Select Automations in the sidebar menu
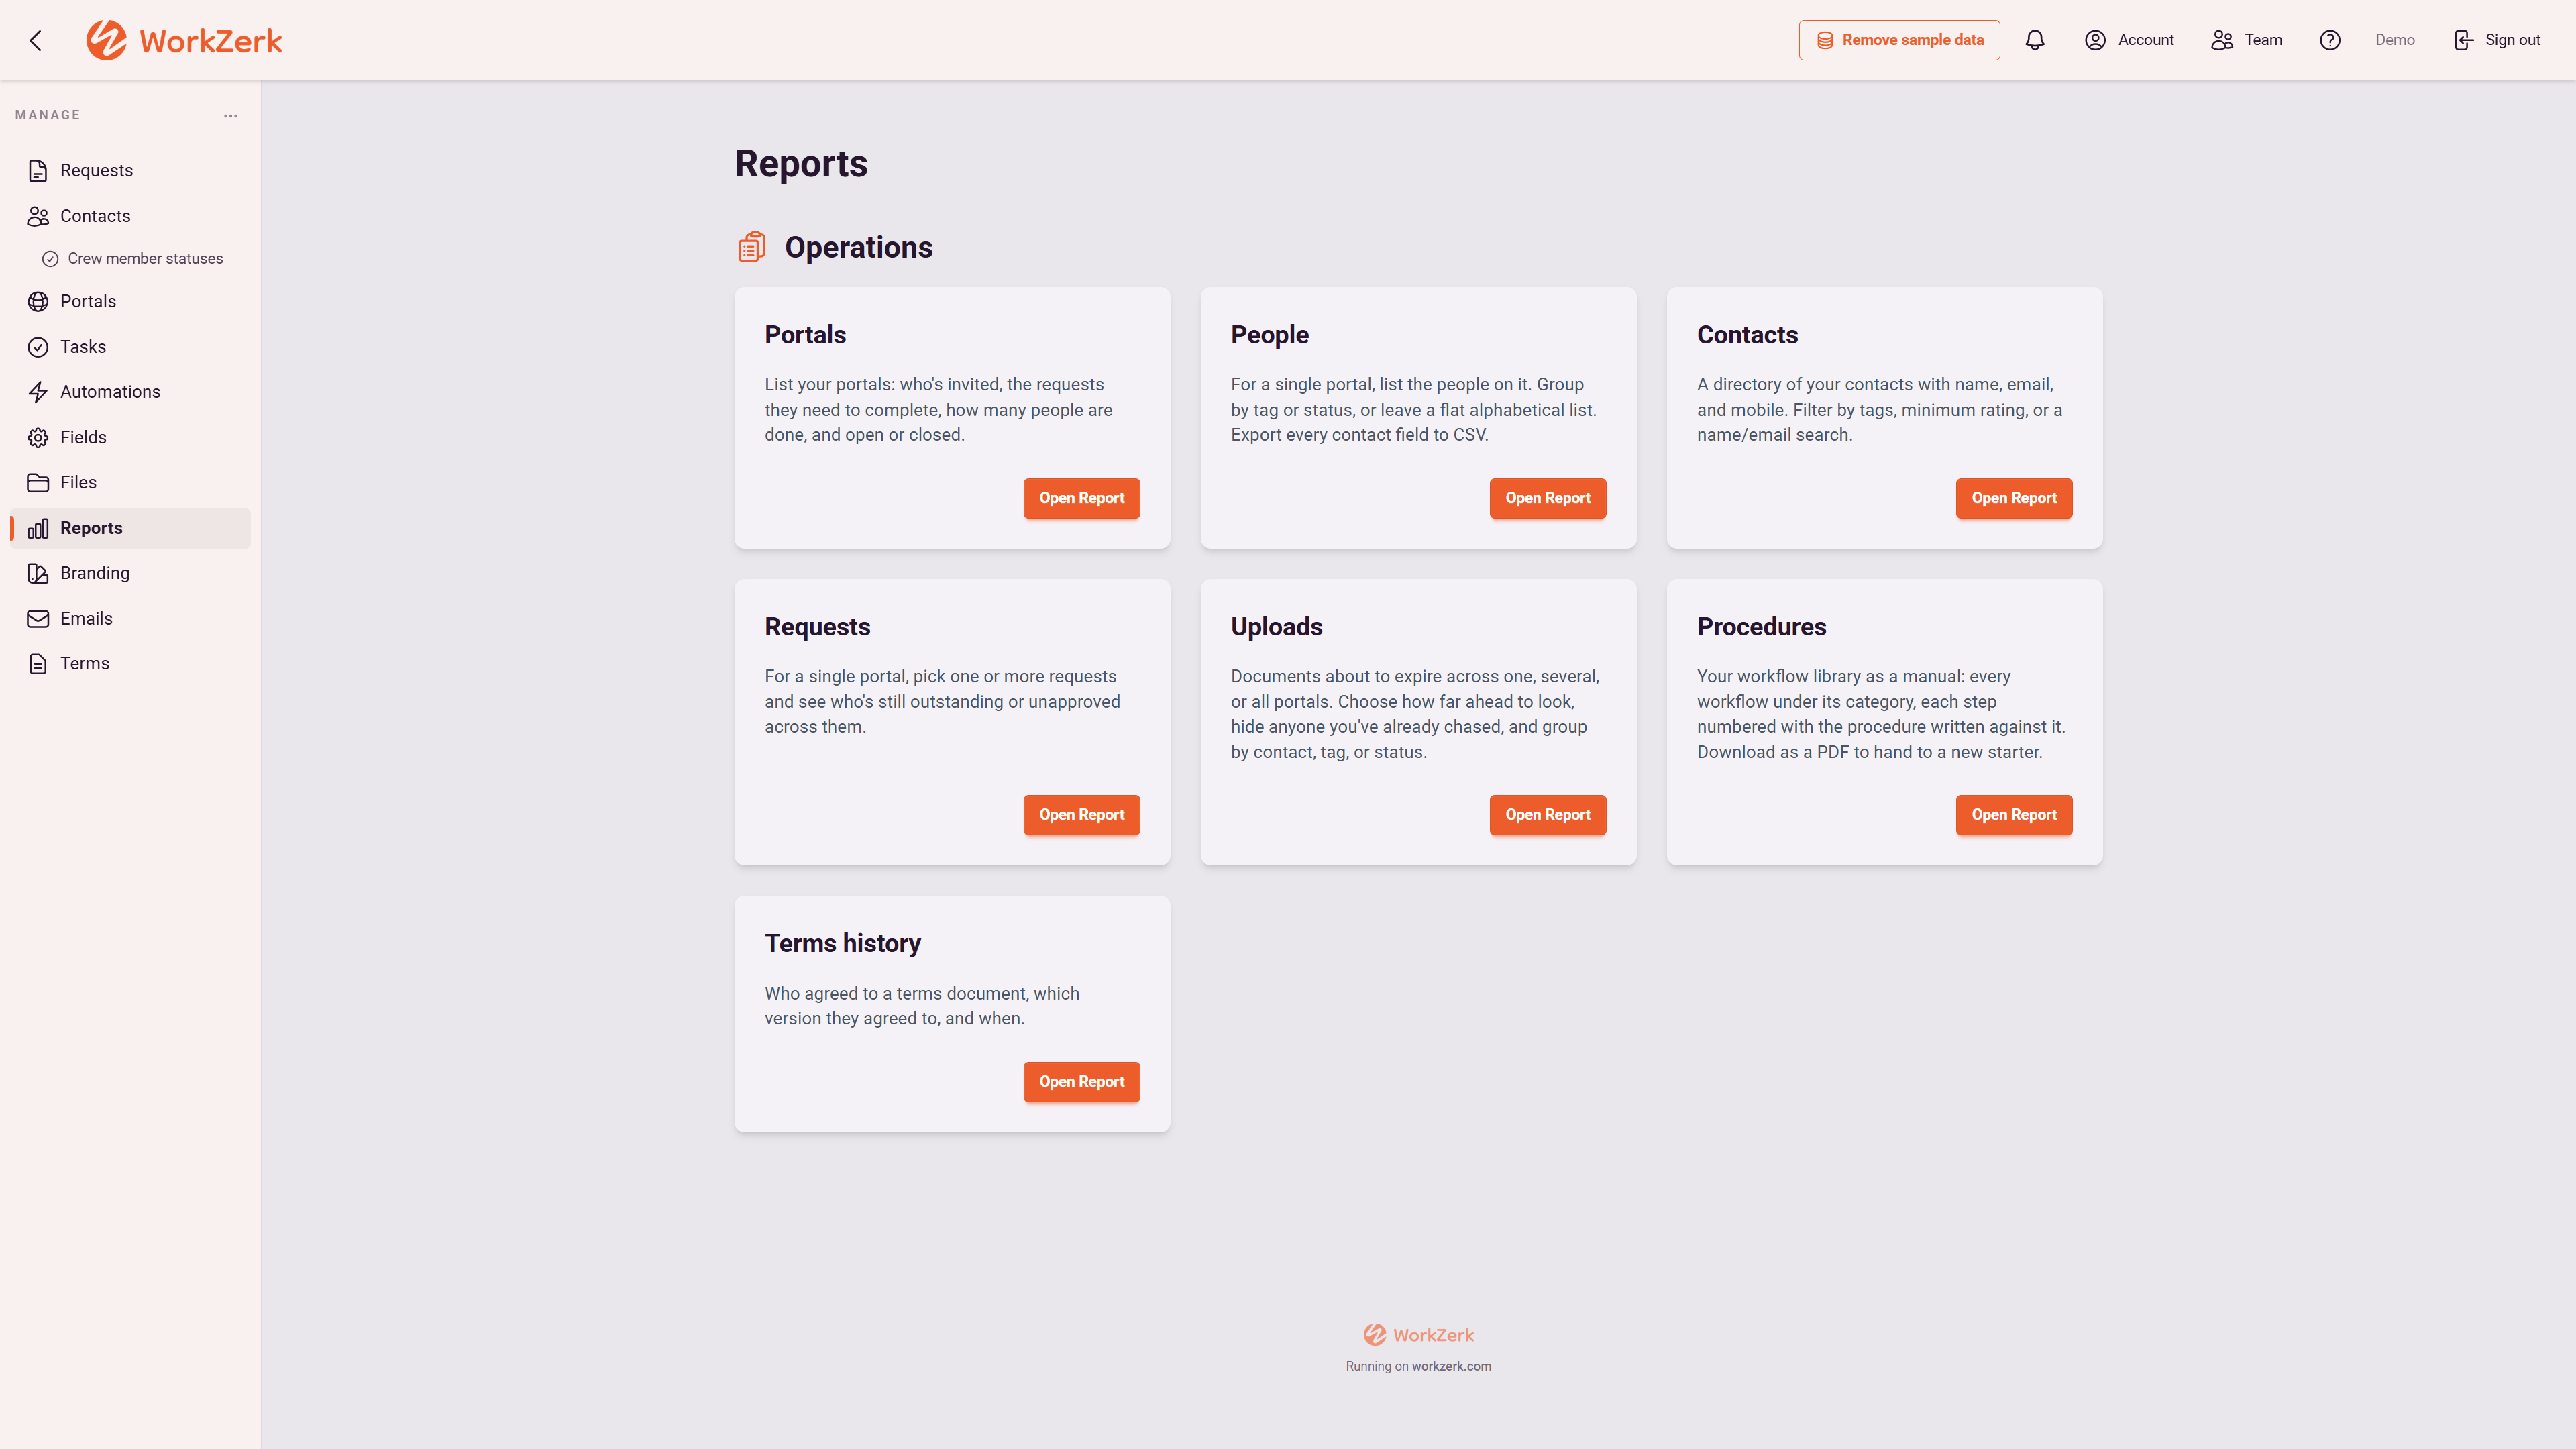The width and height of the screenshot is (2576, 1449). click(x=131, y=392)
